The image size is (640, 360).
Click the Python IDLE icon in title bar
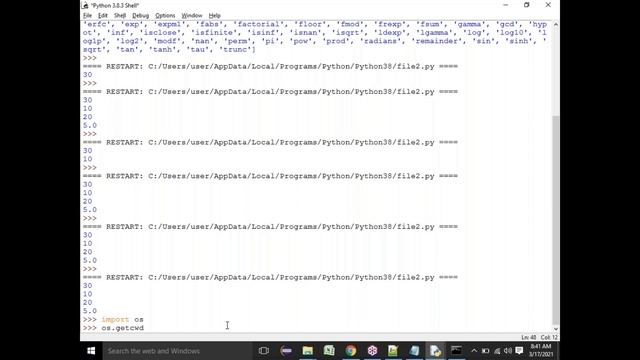point(85,5)
